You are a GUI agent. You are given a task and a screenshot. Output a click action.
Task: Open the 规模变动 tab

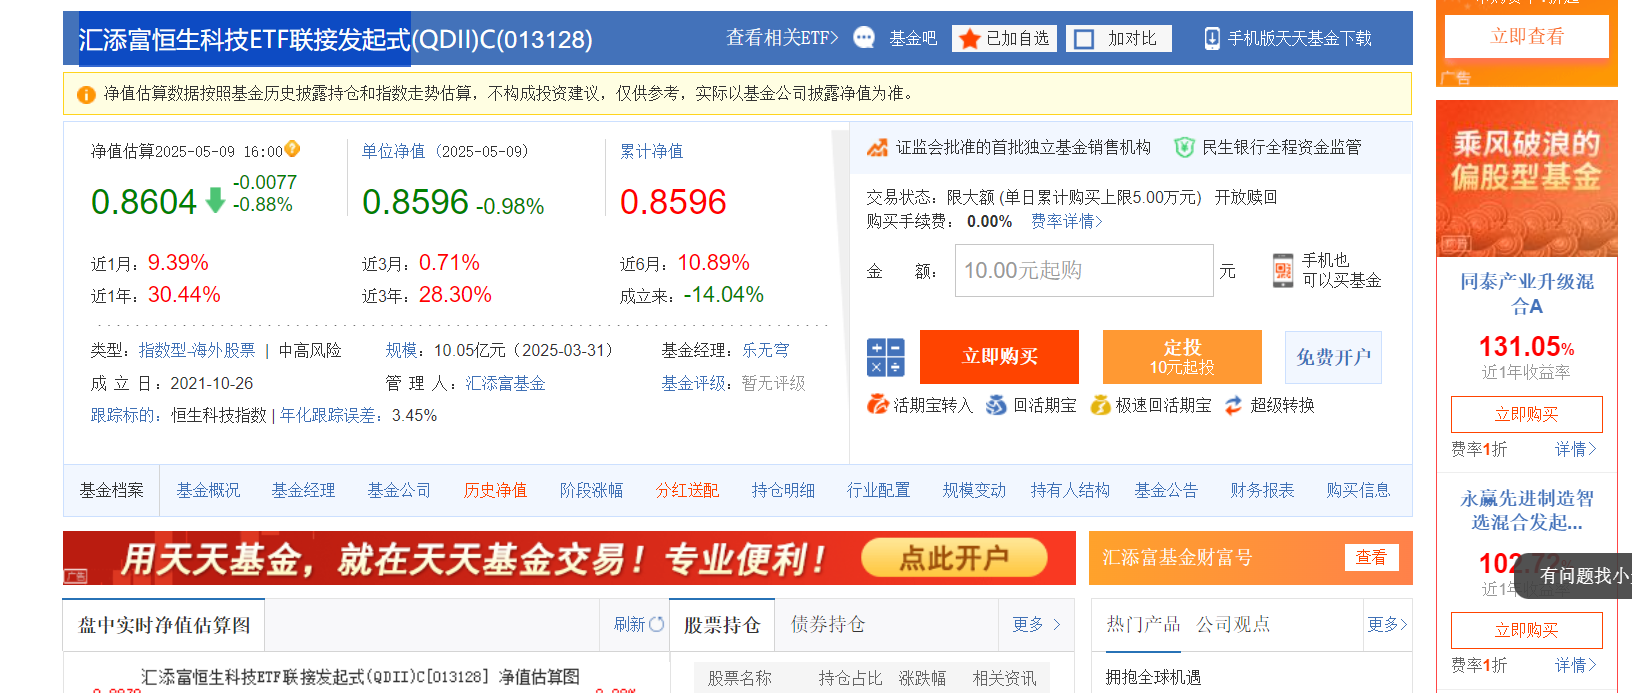pos(974,490)
